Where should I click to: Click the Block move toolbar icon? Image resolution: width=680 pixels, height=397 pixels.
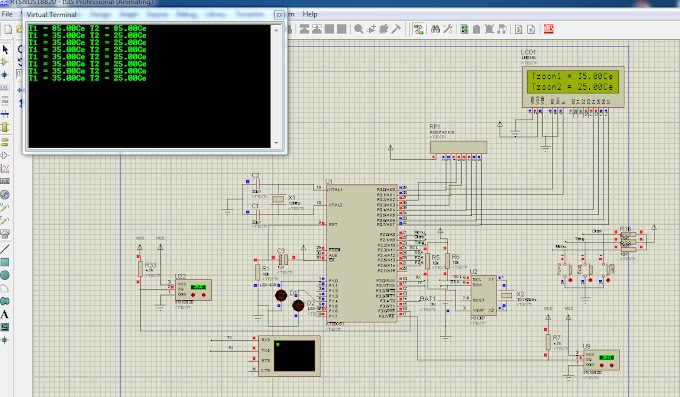click(x=317, y=29)
